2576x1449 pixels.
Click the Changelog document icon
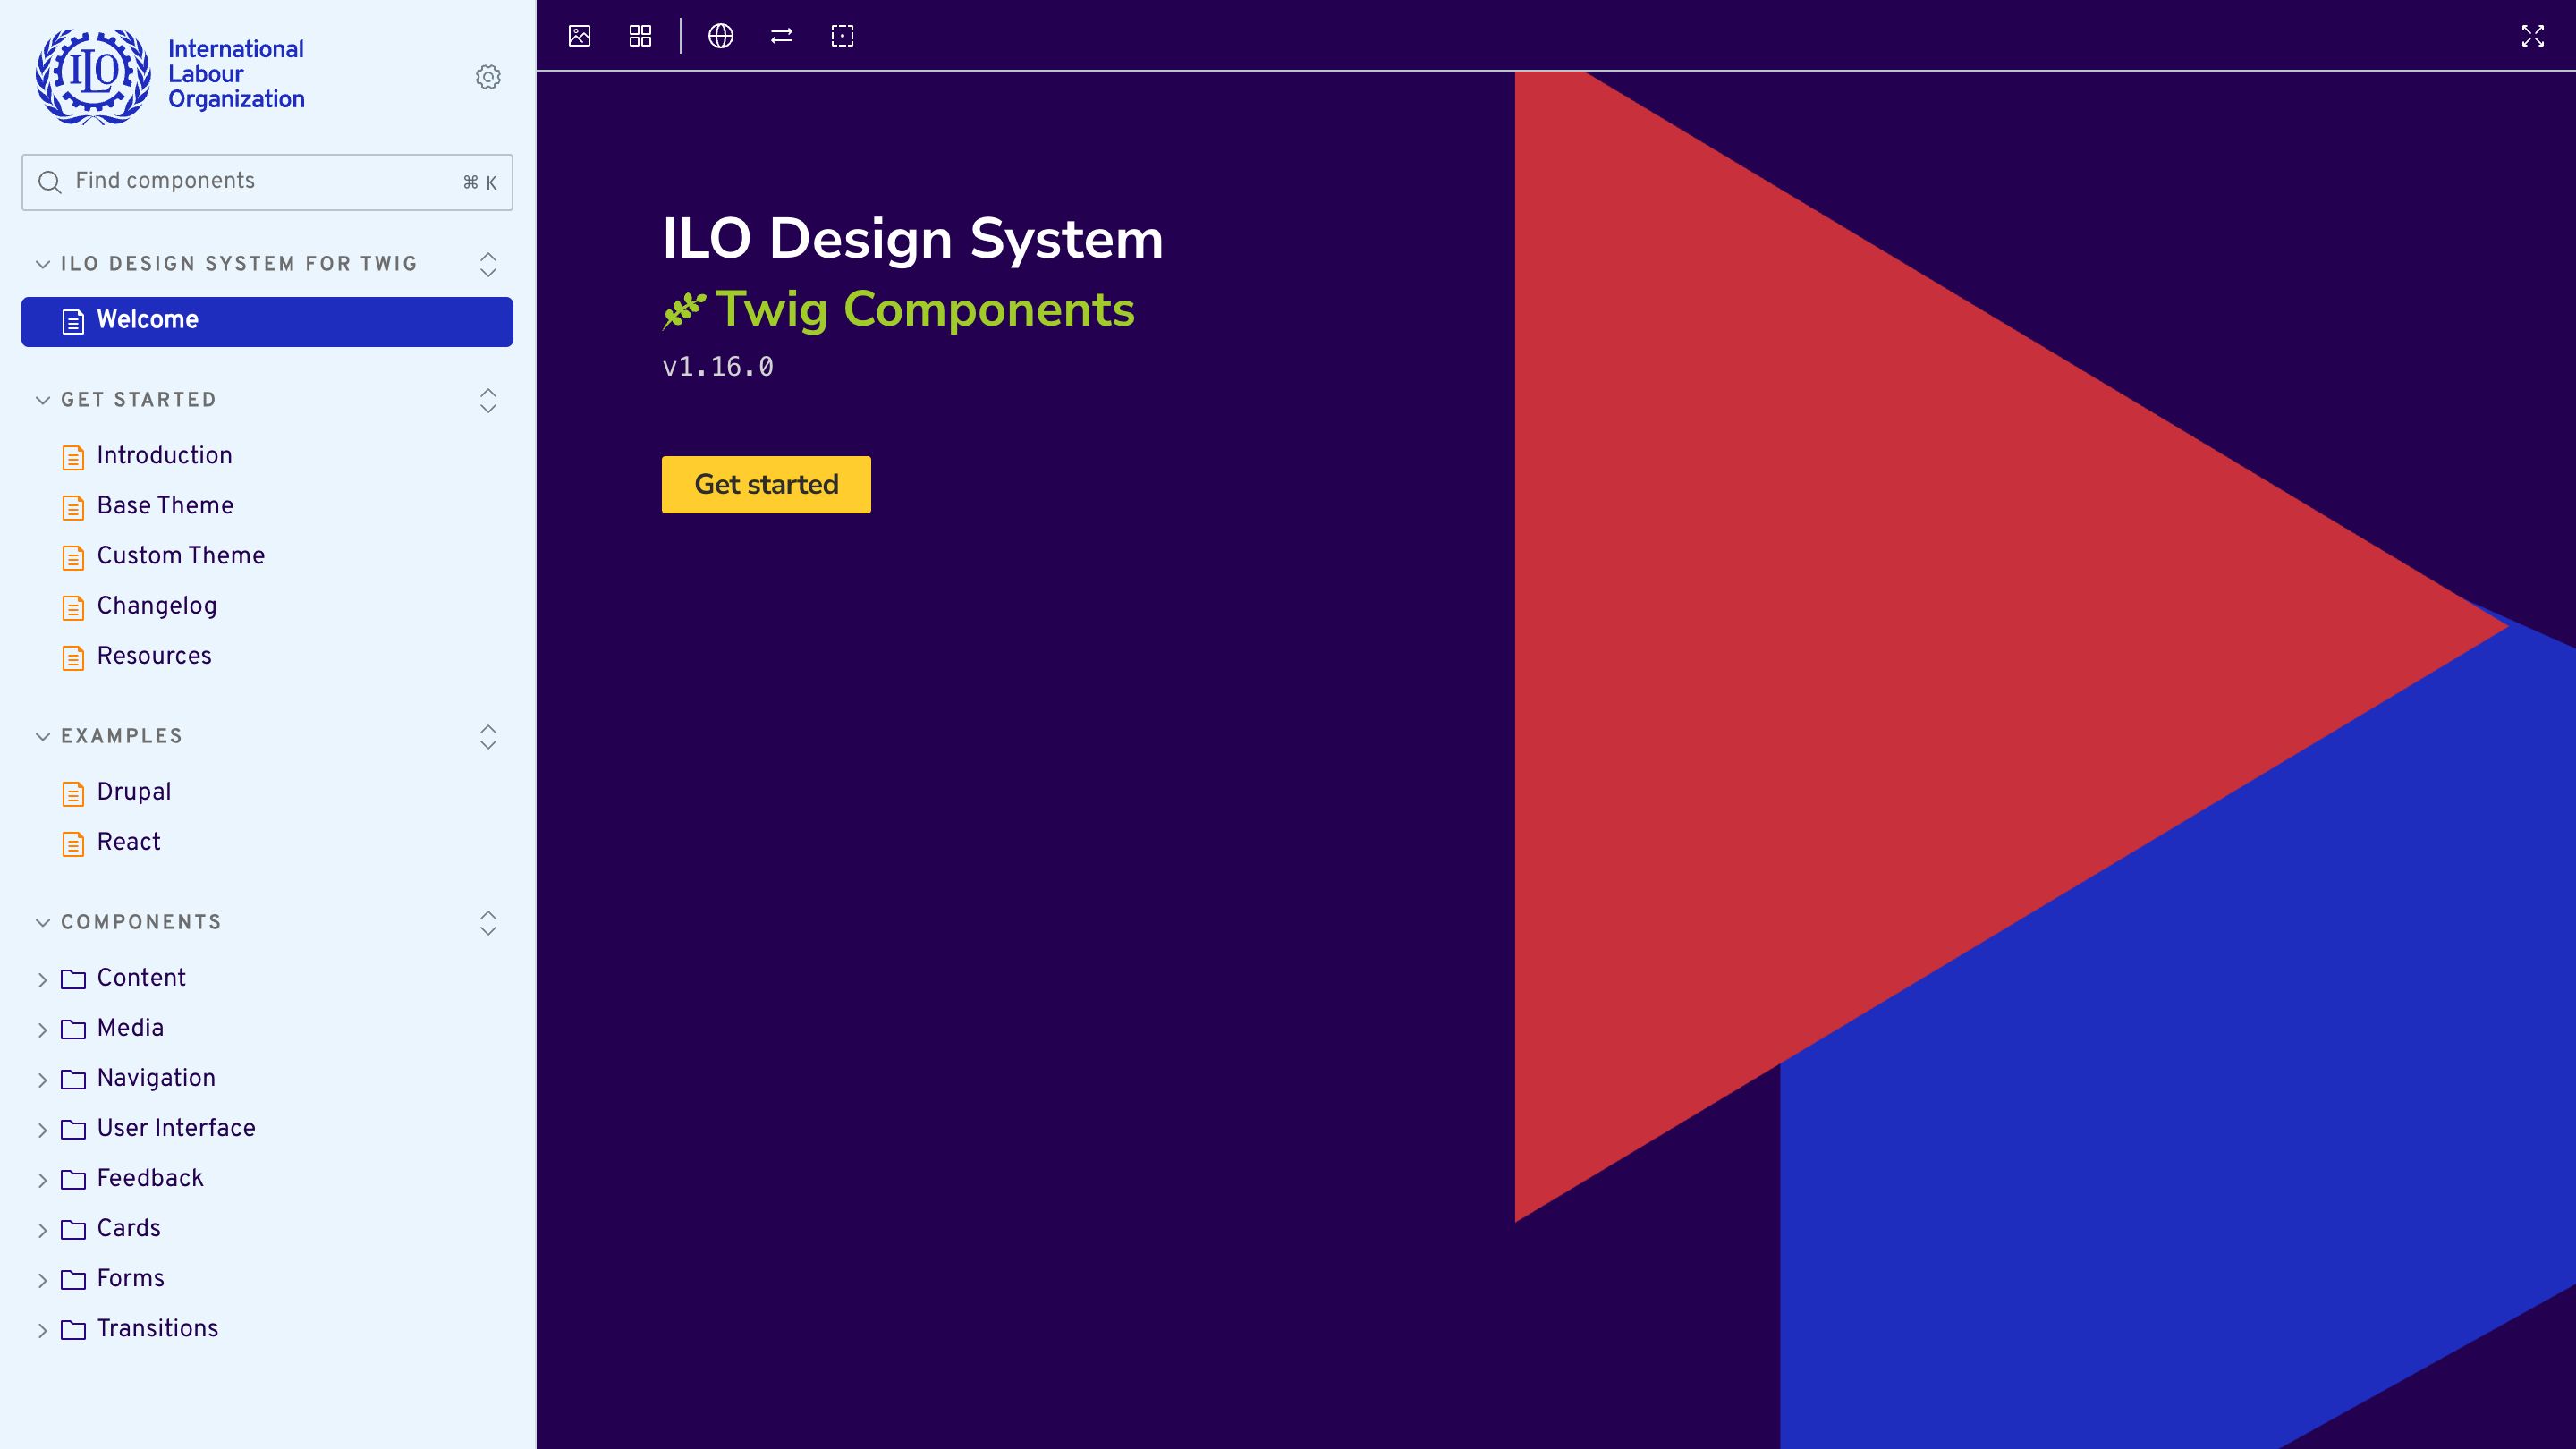coord(73,607)
